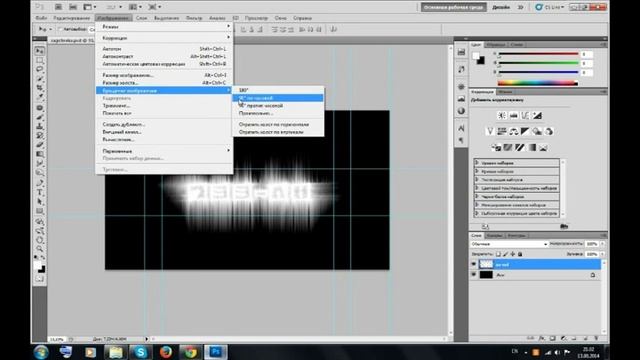Toggle lock layer position
Viewport: 640px width, 360px height.
[x=513, y=254]
